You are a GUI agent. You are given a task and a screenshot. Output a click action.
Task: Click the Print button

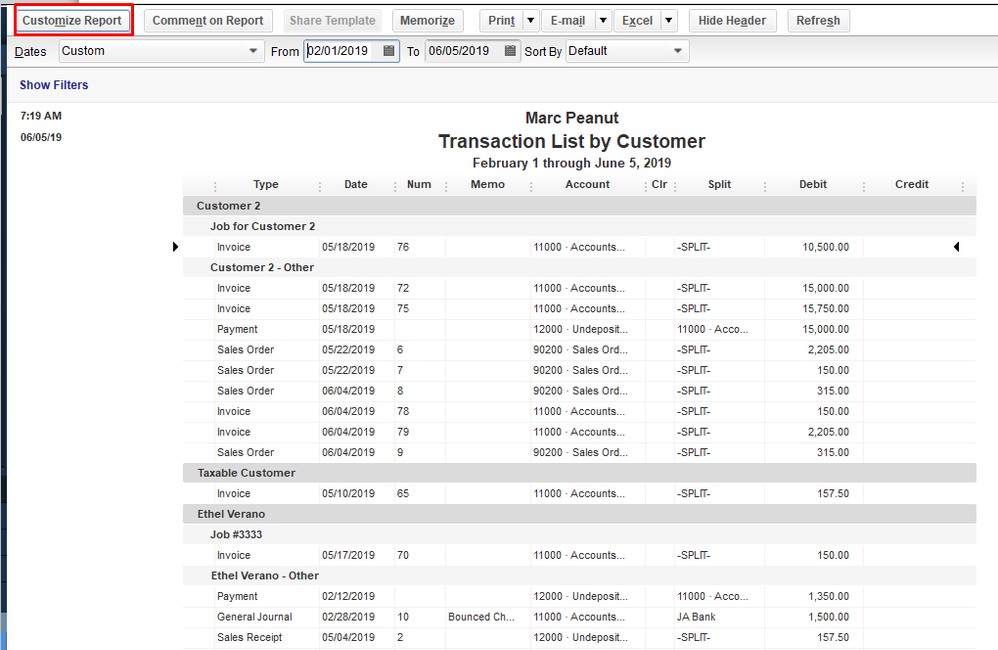pos(502,20)
